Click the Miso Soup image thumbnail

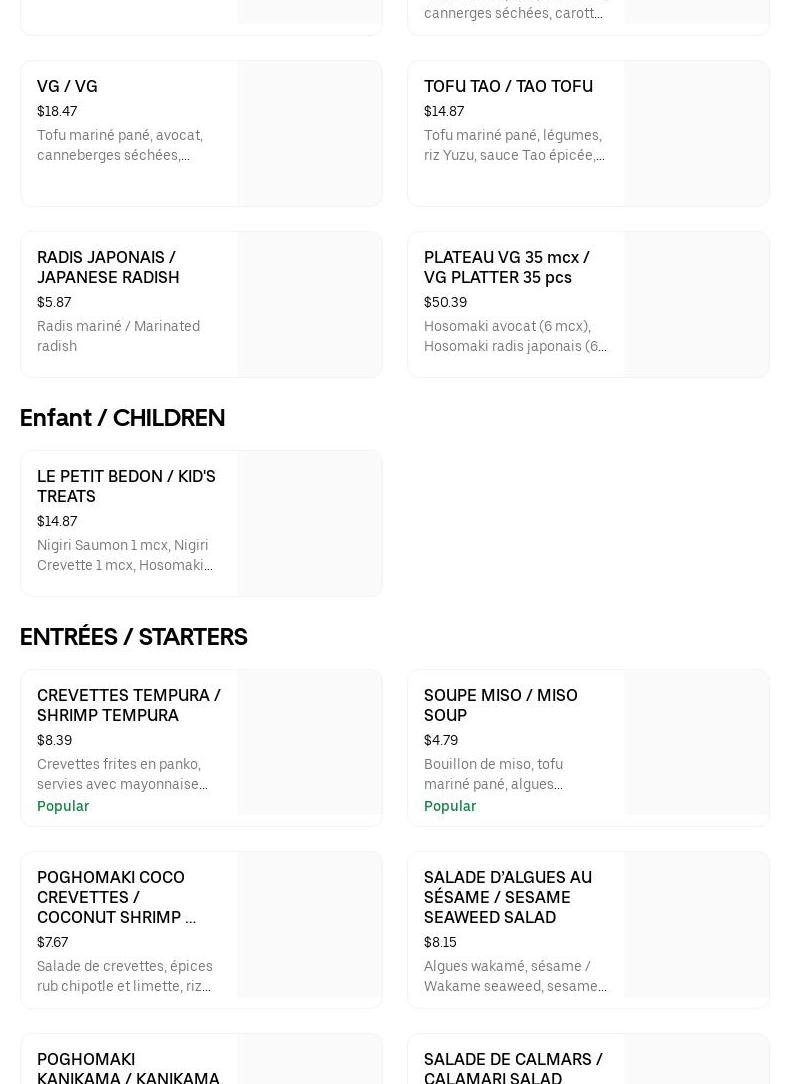696,743
